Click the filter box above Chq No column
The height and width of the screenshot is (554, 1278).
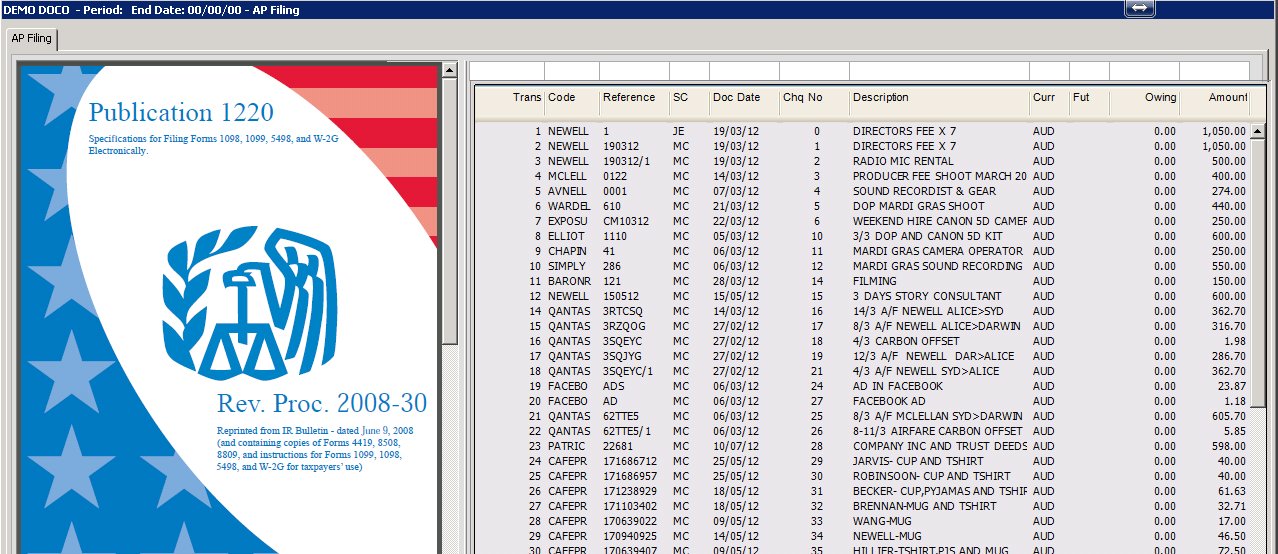[815, 71]
